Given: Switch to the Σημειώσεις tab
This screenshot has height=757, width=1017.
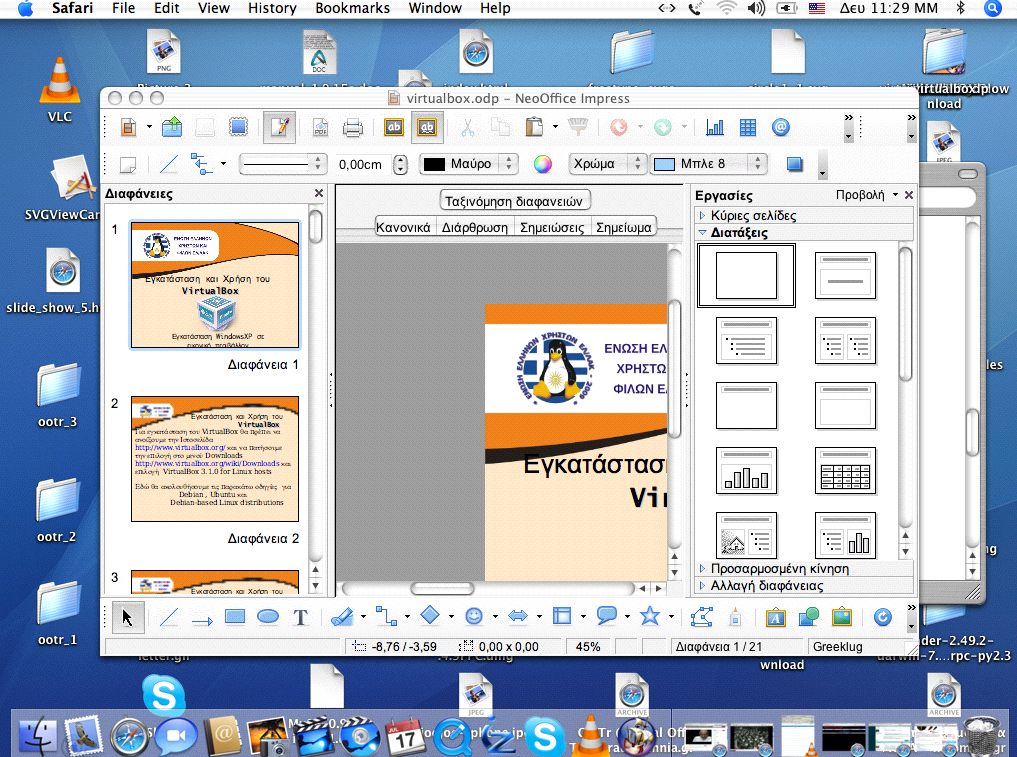Looking at the screenshot, I should pyautogui.click(x=552, y=228).
